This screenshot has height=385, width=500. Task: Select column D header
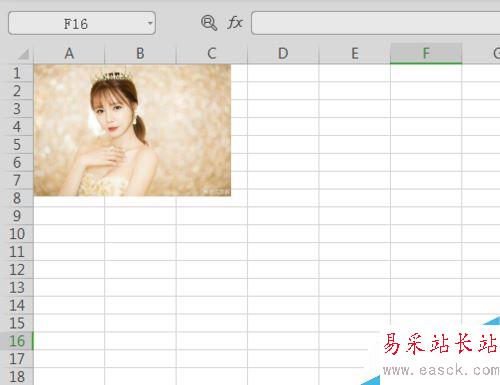[x=283, y=53]
